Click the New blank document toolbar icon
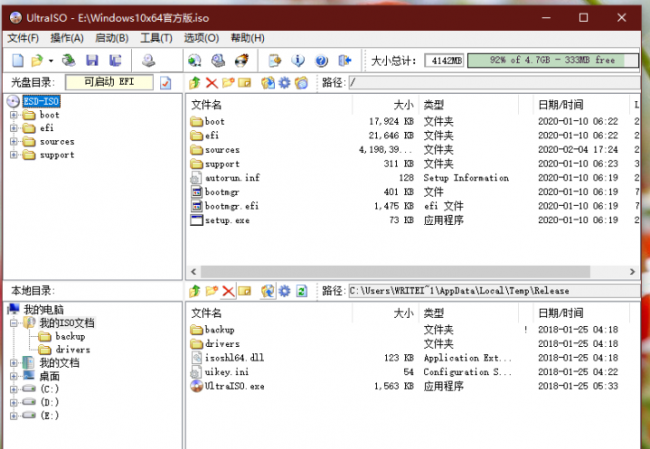This screenshot has height=449, width=650. (x=17, y=61)
